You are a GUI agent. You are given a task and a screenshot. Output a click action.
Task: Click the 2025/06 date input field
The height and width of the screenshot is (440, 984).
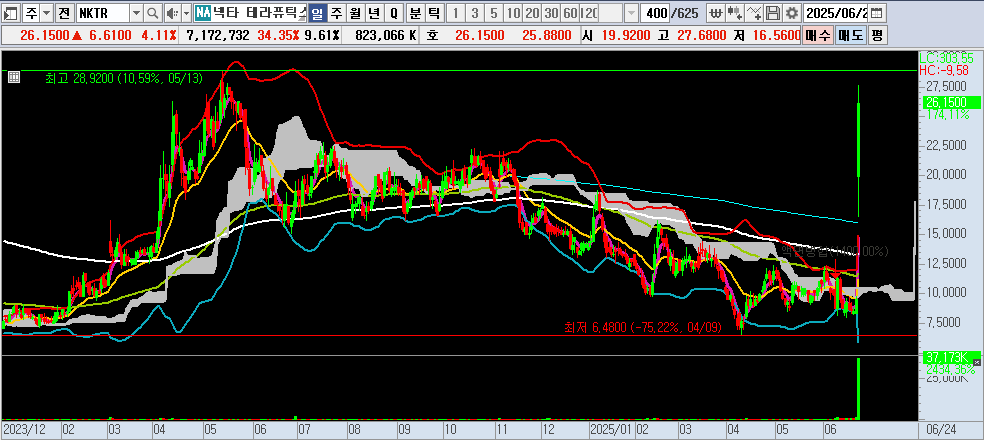pos(836,13)
